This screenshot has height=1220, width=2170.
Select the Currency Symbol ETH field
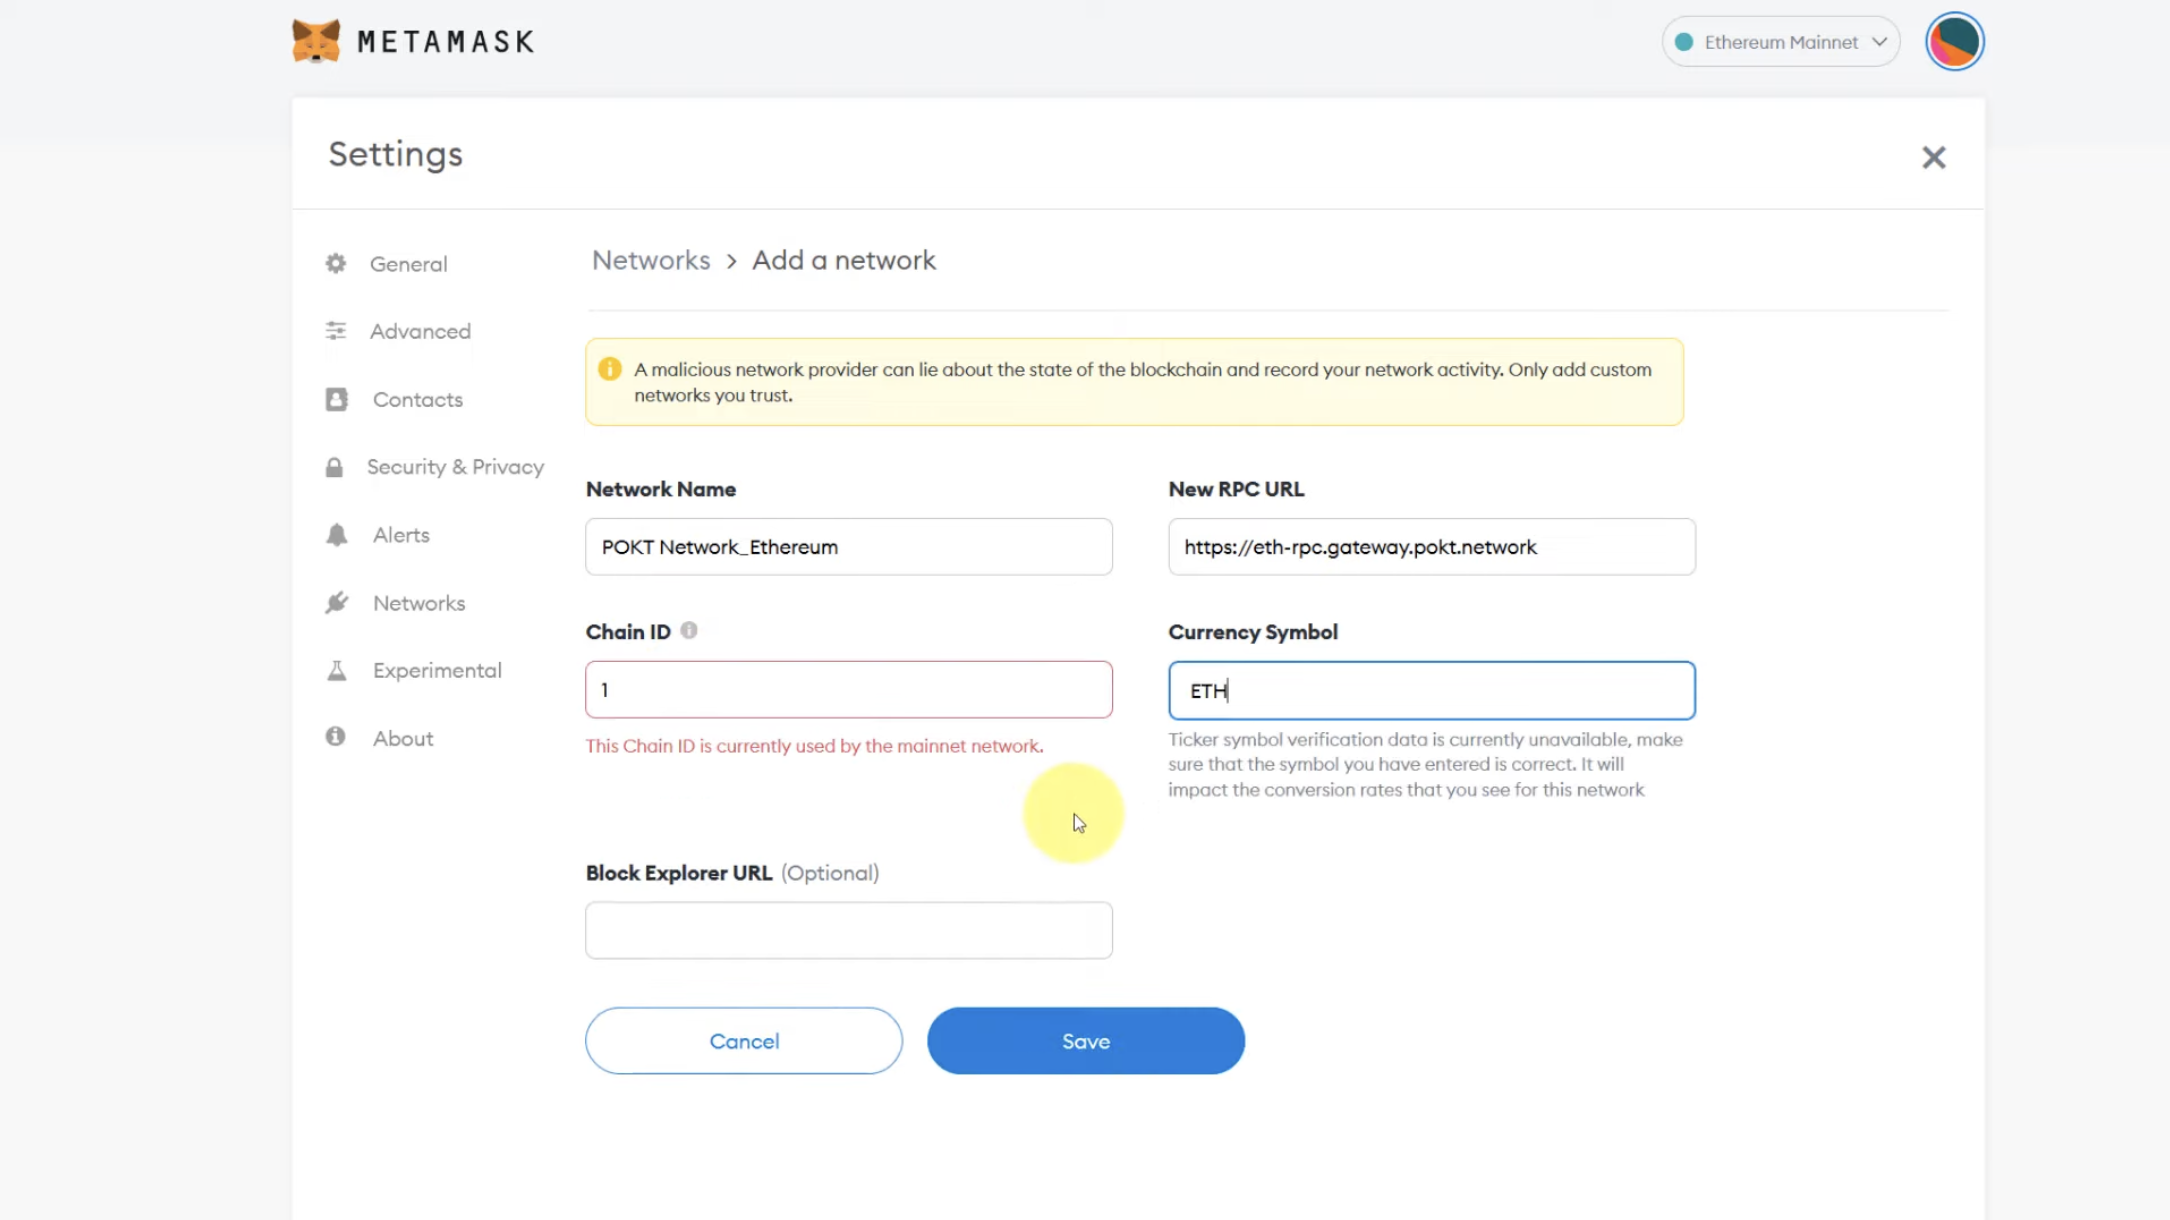(1431, 690)
